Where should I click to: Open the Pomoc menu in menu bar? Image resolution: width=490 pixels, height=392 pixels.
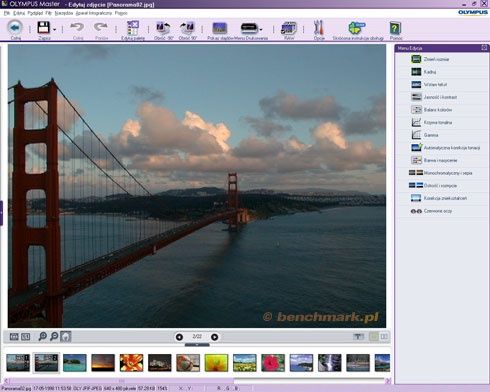pos(121,13)
